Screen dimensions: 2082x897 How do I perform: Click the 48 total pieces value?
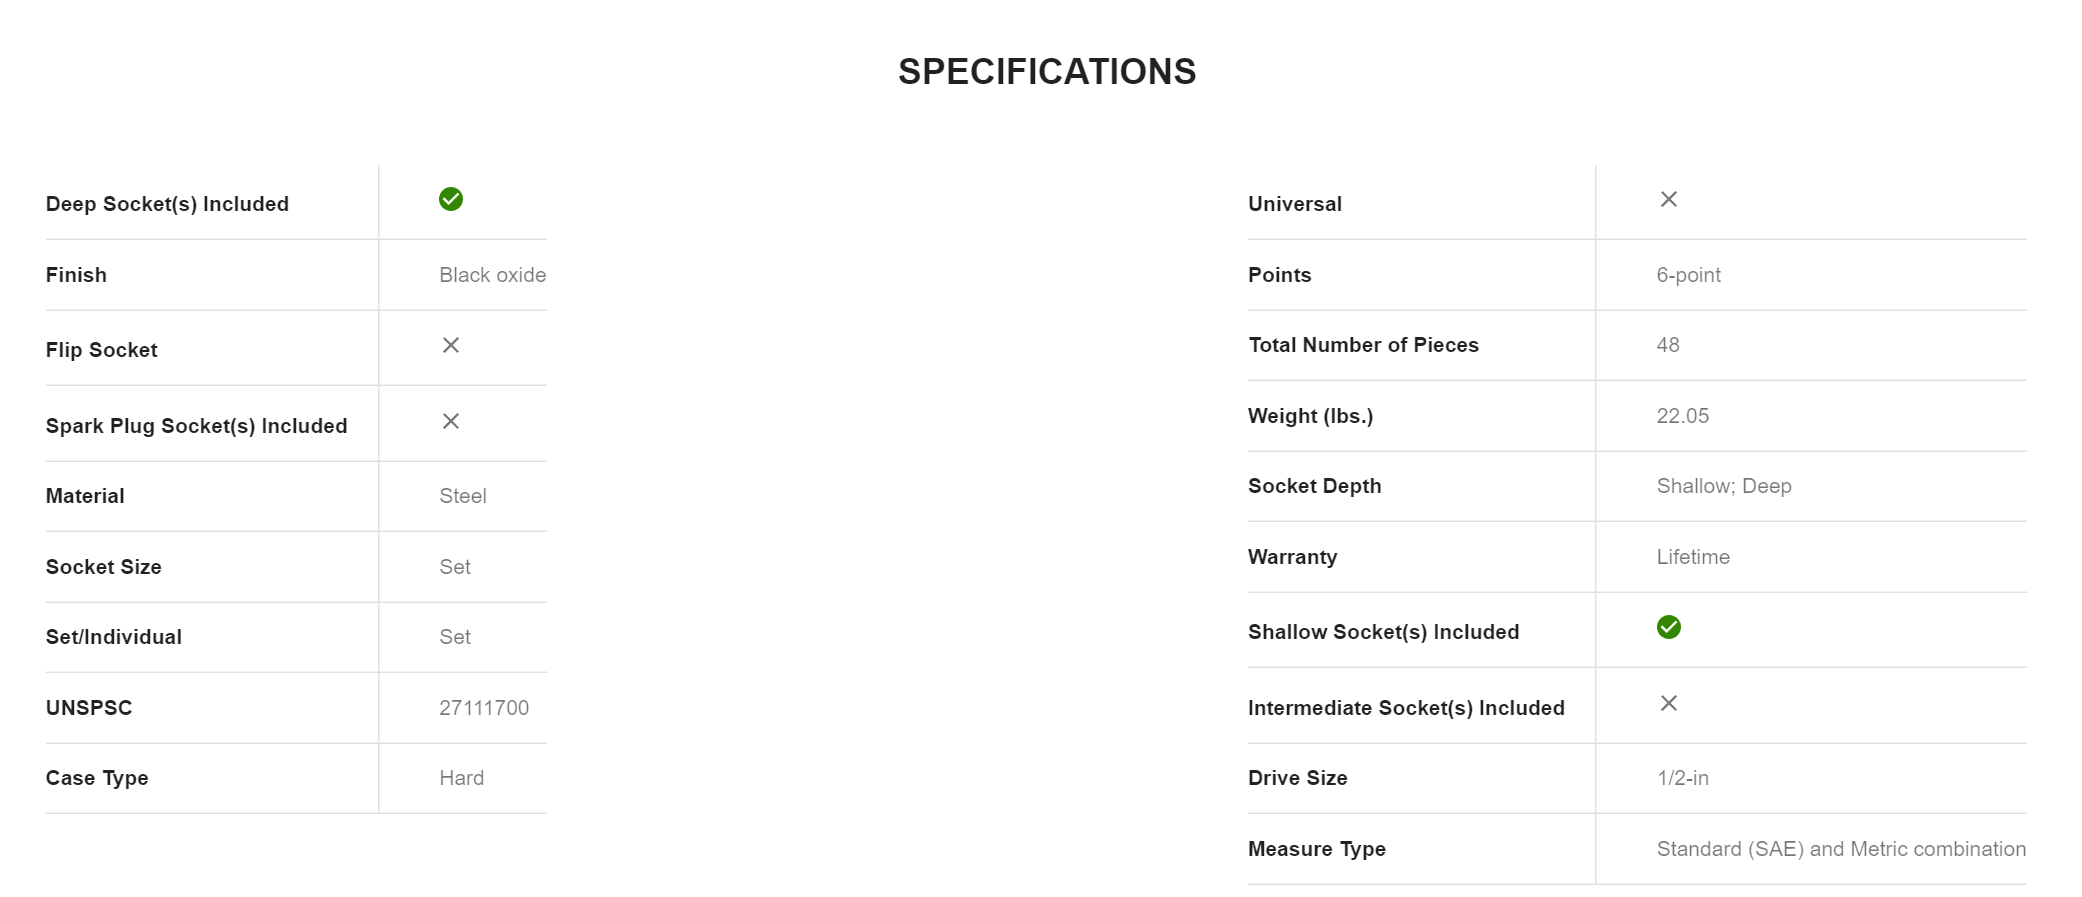click(1667, 345)
